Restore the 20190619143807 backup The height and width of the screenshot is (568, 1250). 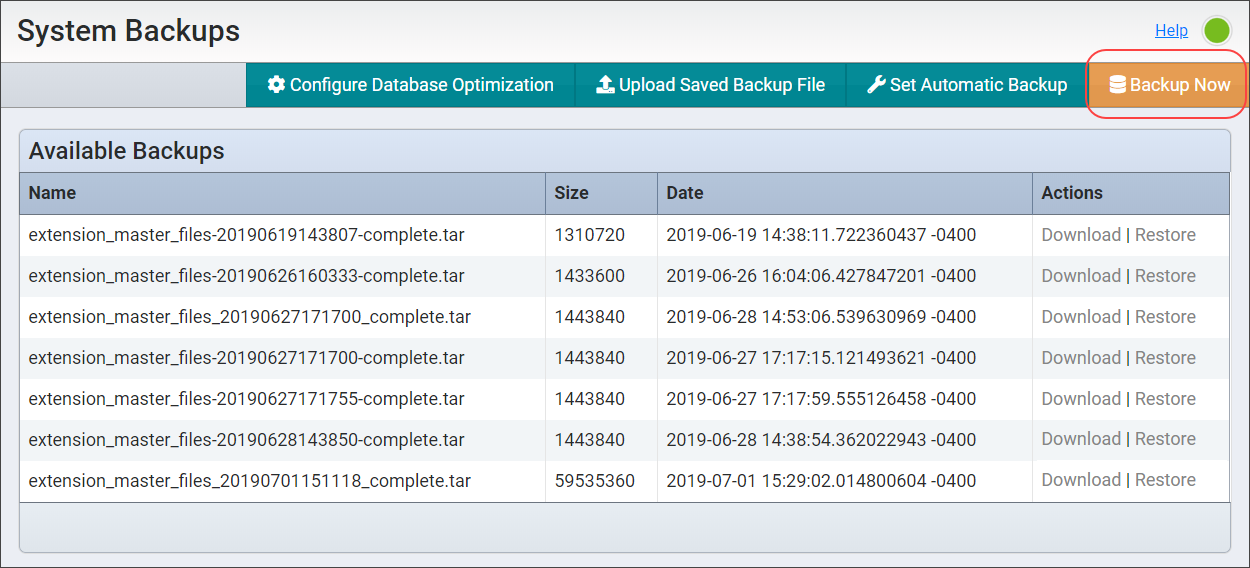(x=1165, y=235)
